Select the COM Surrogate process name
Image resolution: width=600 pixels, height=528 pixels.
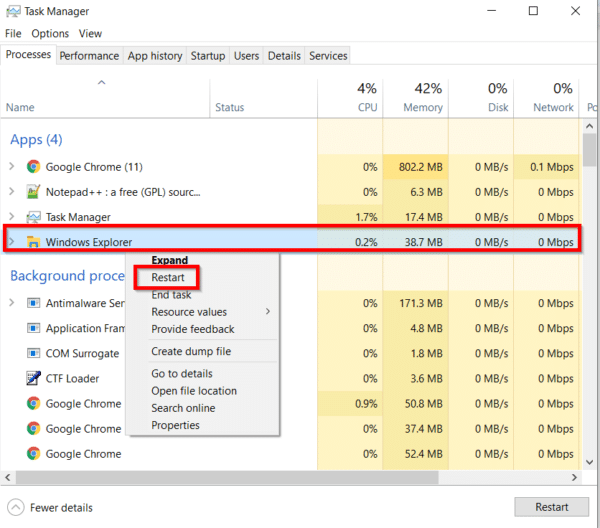tap(82, 354)
